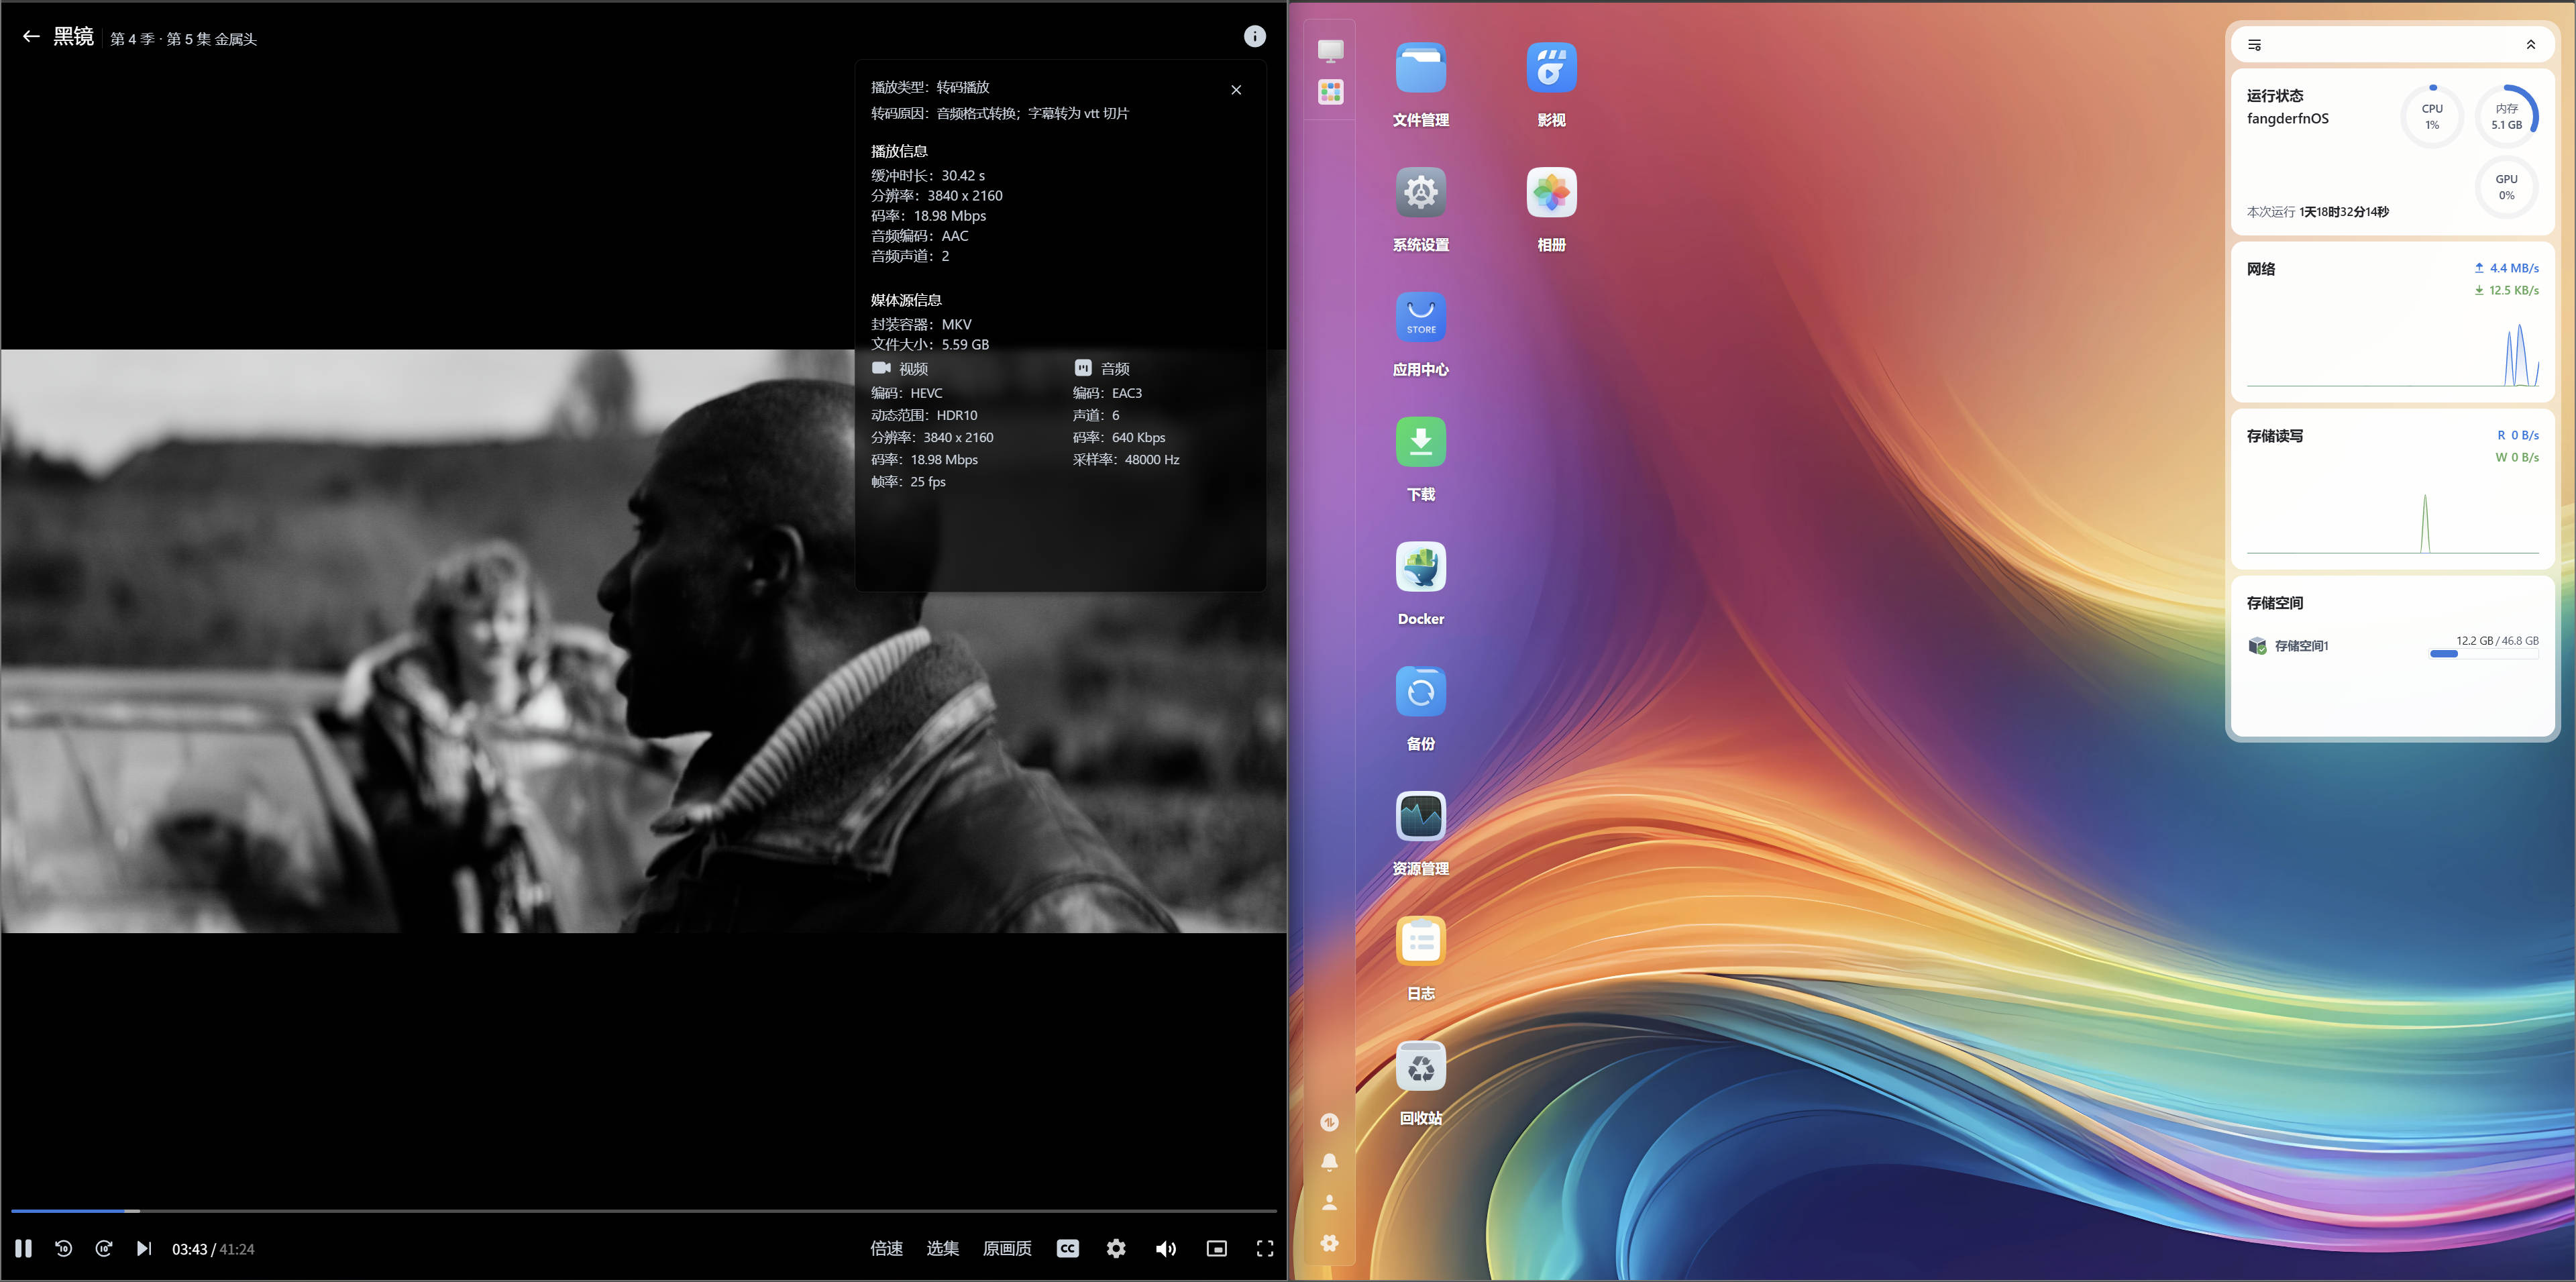
Task: Open the 选集 episode selection menu
Action: 942,1249
